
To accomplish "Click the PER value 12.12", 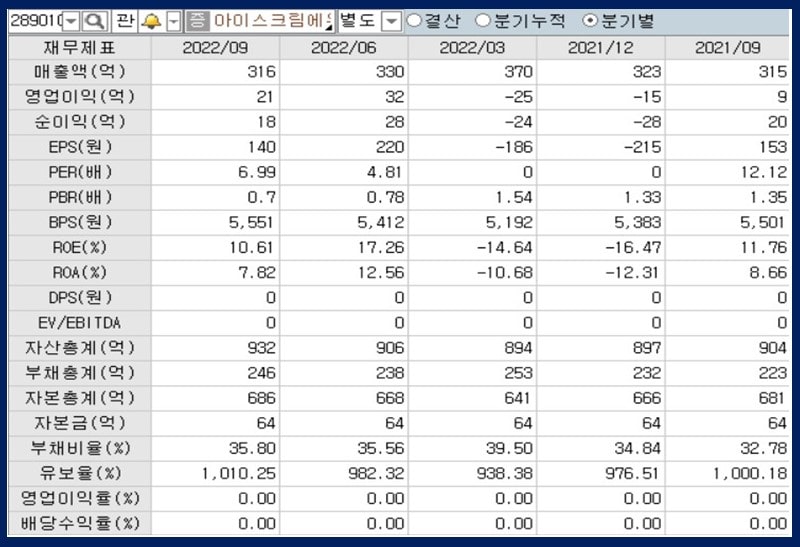I will coord(764,172).
